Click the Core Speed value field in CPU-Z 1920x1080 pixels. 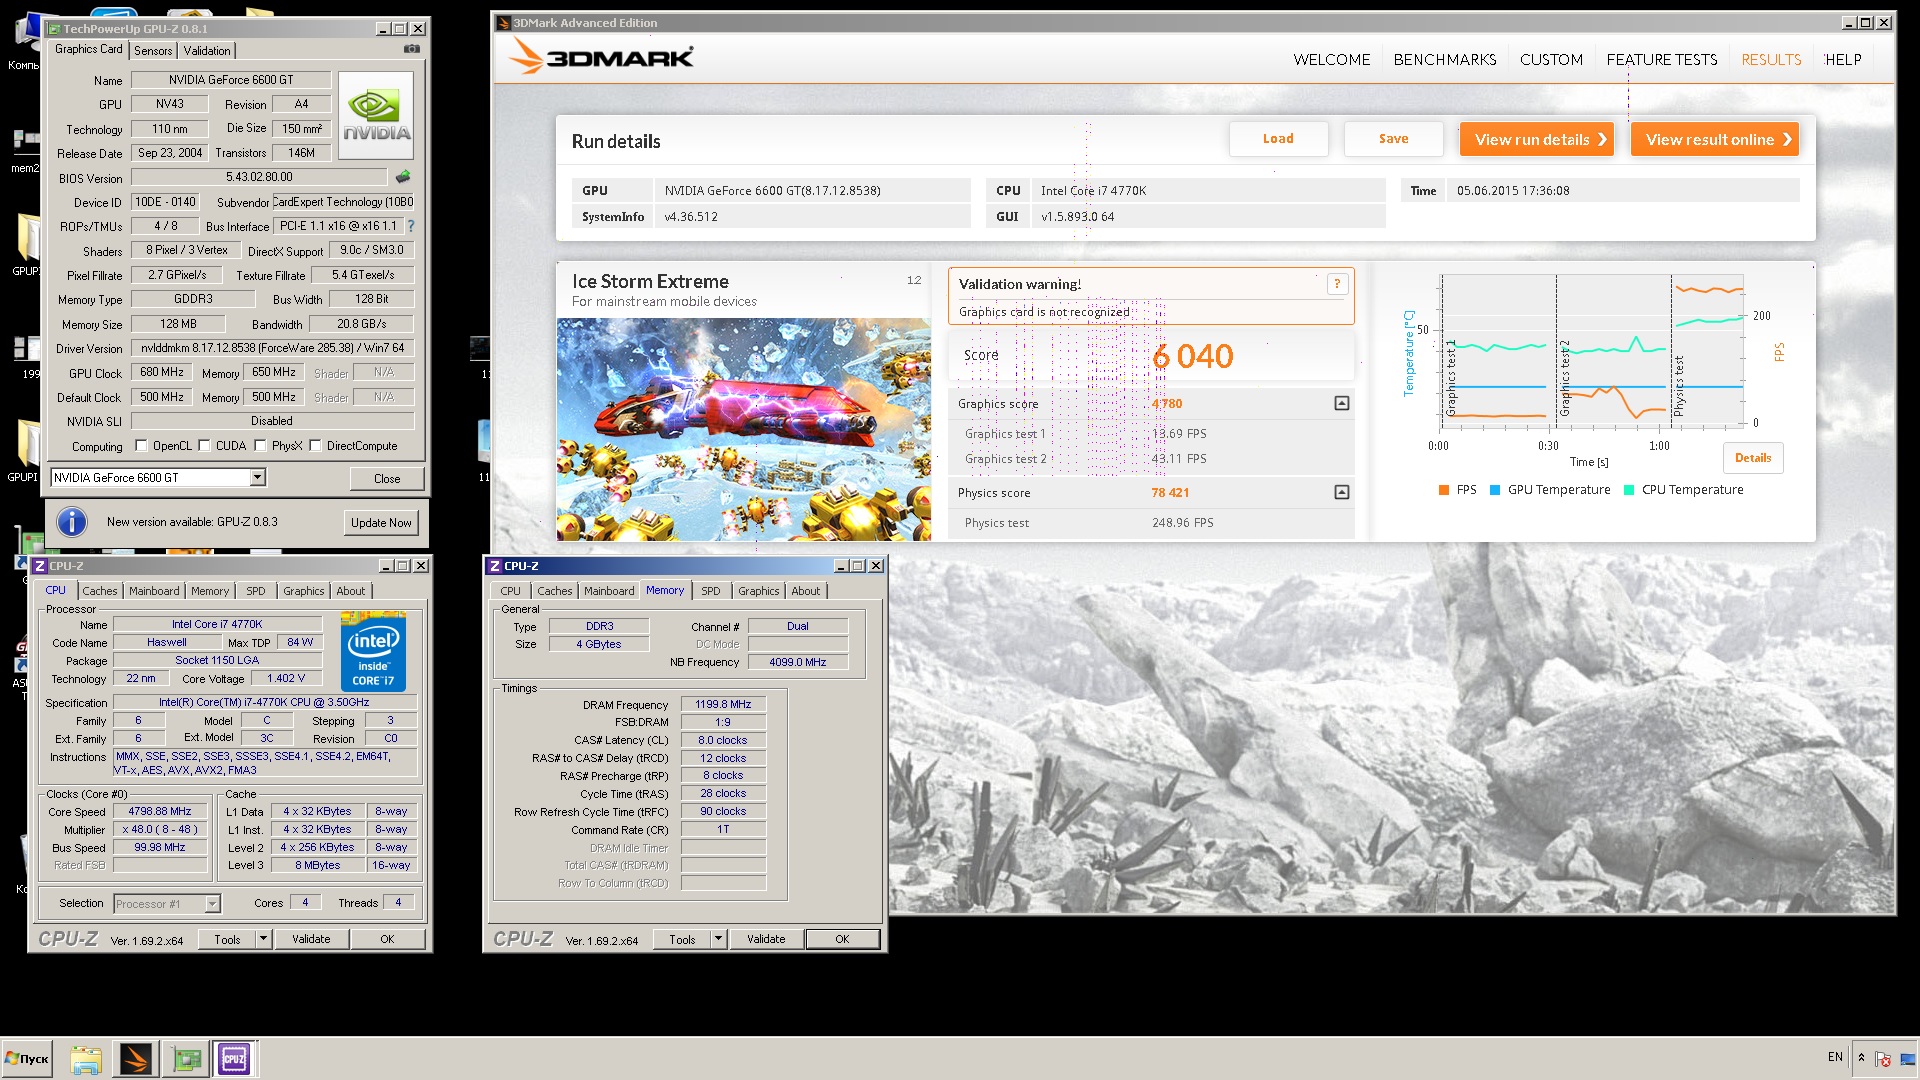(x=160, y=811)
